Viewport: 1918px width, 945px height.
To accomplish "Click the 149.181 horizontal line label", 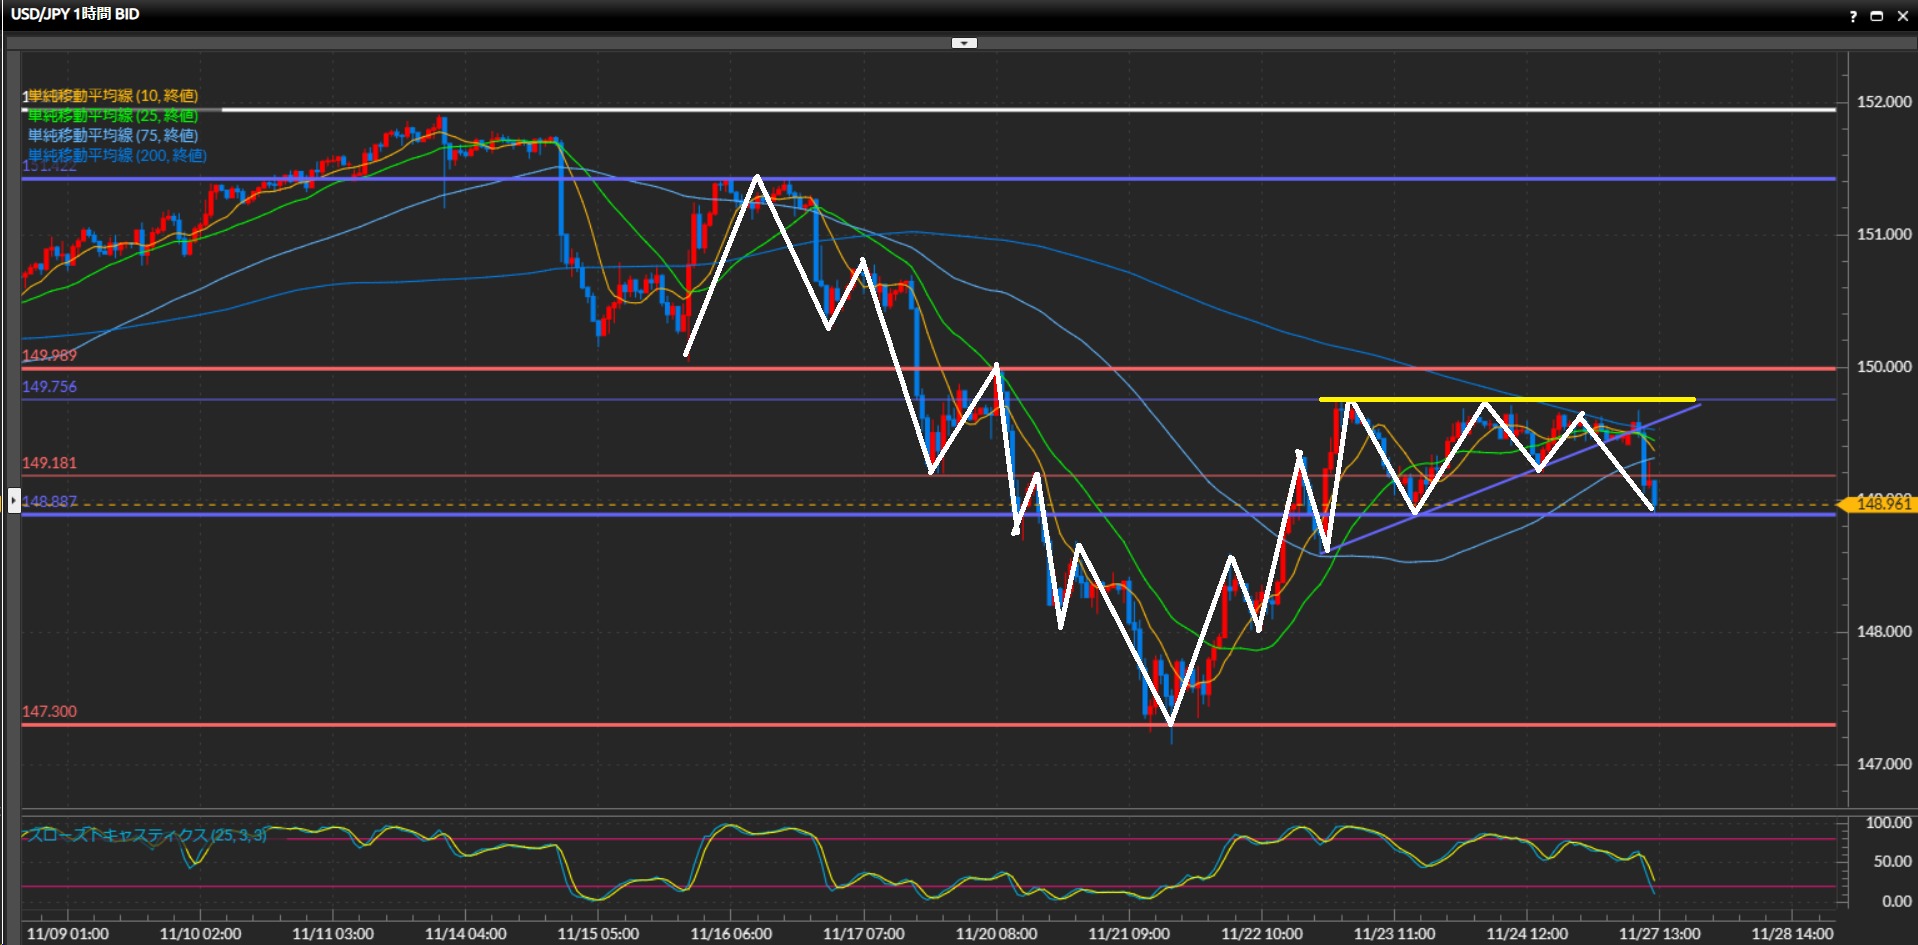I will click(49, 463).
